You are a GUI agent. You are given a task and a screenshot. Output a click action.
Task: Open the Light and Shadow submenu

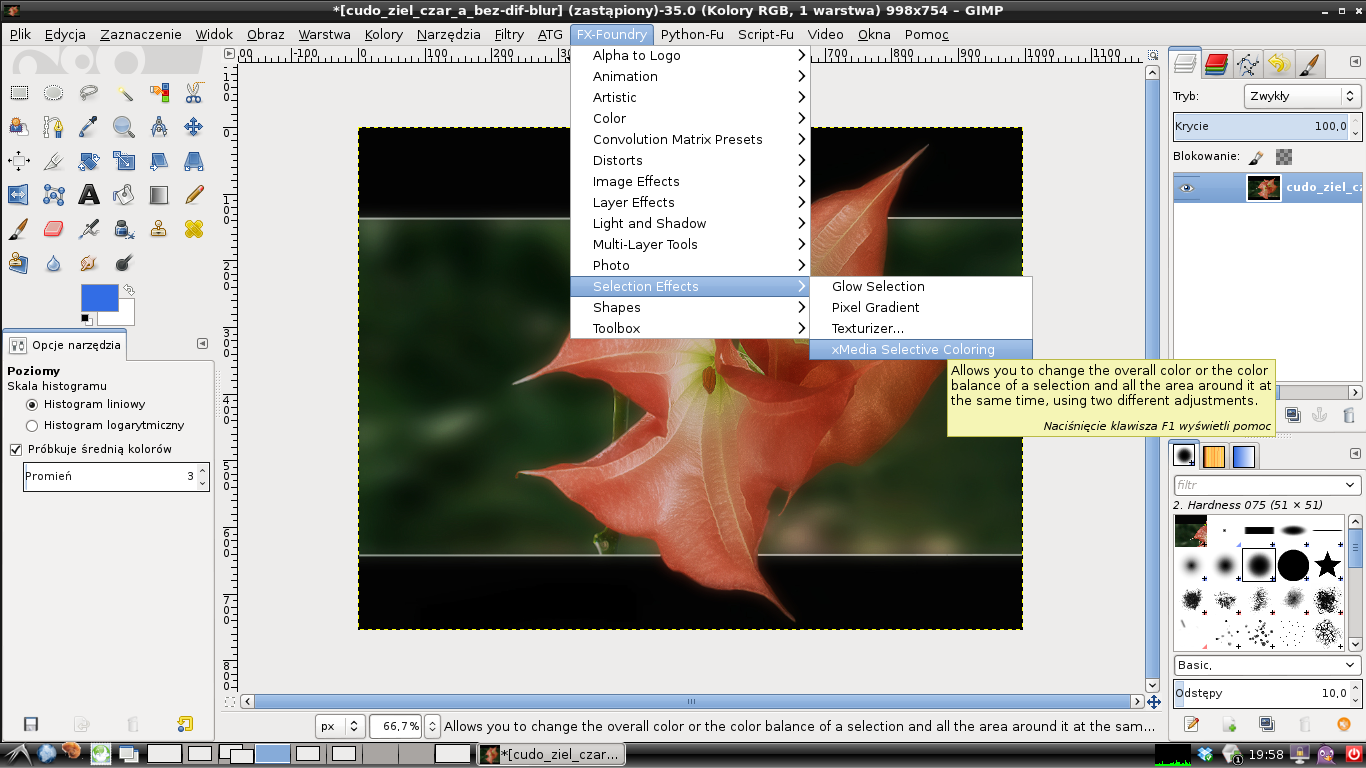[649, 223]
